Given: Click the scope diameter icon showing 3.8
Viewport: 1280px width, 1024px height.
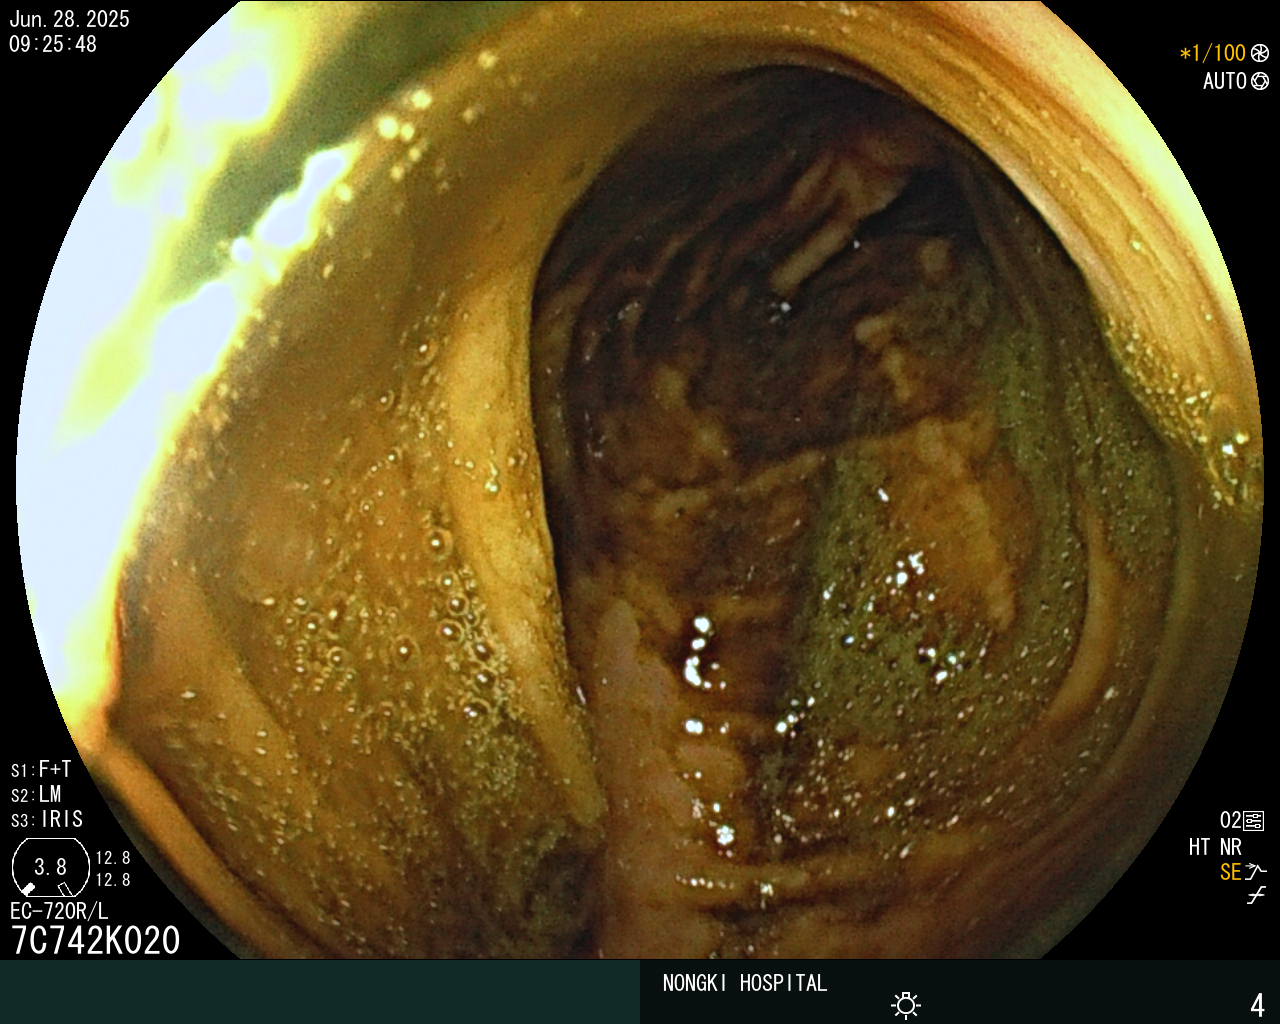Looking at the screenshot, I should pos(50,866).
